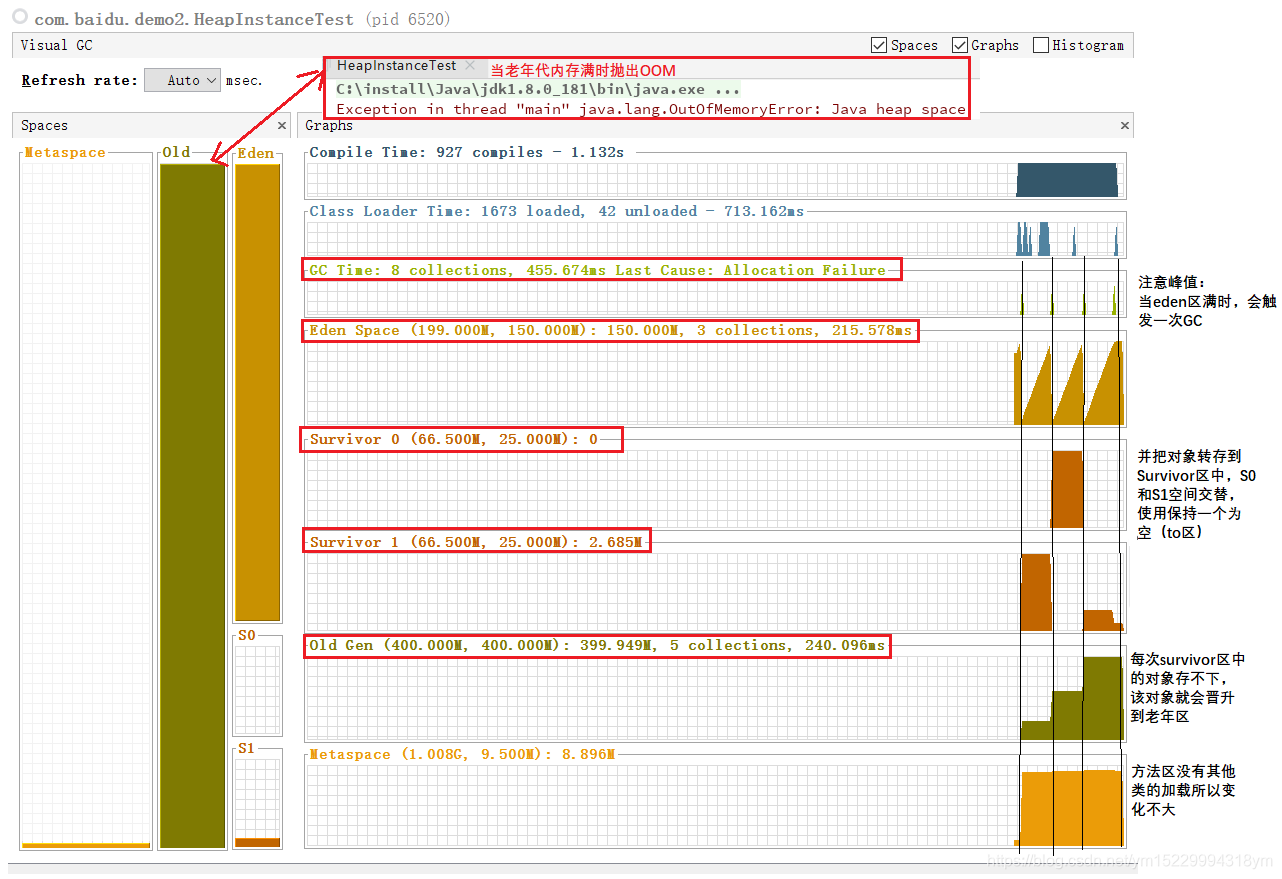Viewport: 1282px width, 879px height.
Task: Click the Eden space bar in Spaces
Action: click(x=257, y=392)
